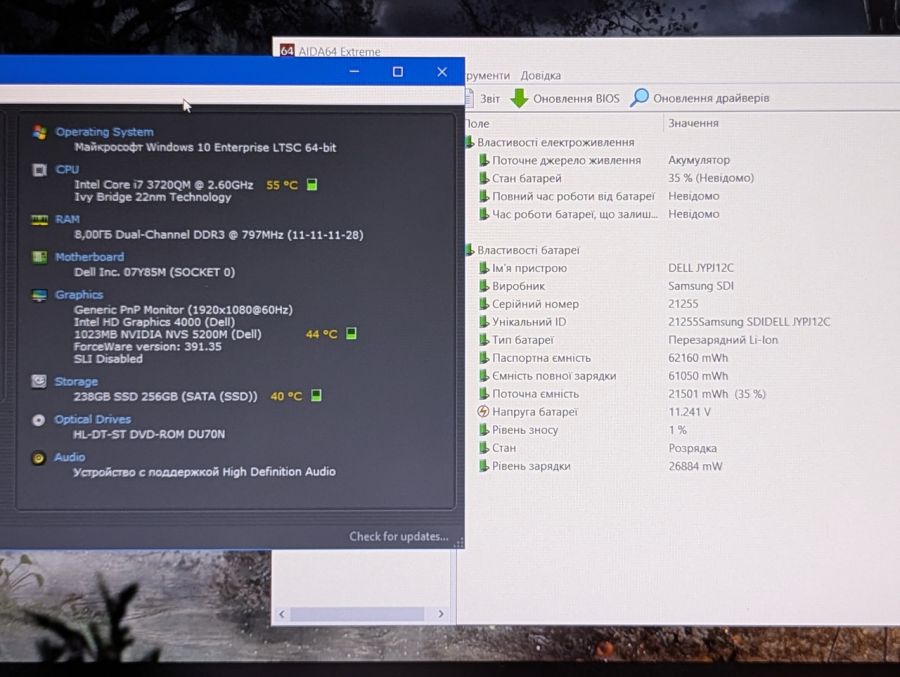Open the CPU section link
Image resolution: width=900 pixels, height=677 pixels.
point(67,169)
